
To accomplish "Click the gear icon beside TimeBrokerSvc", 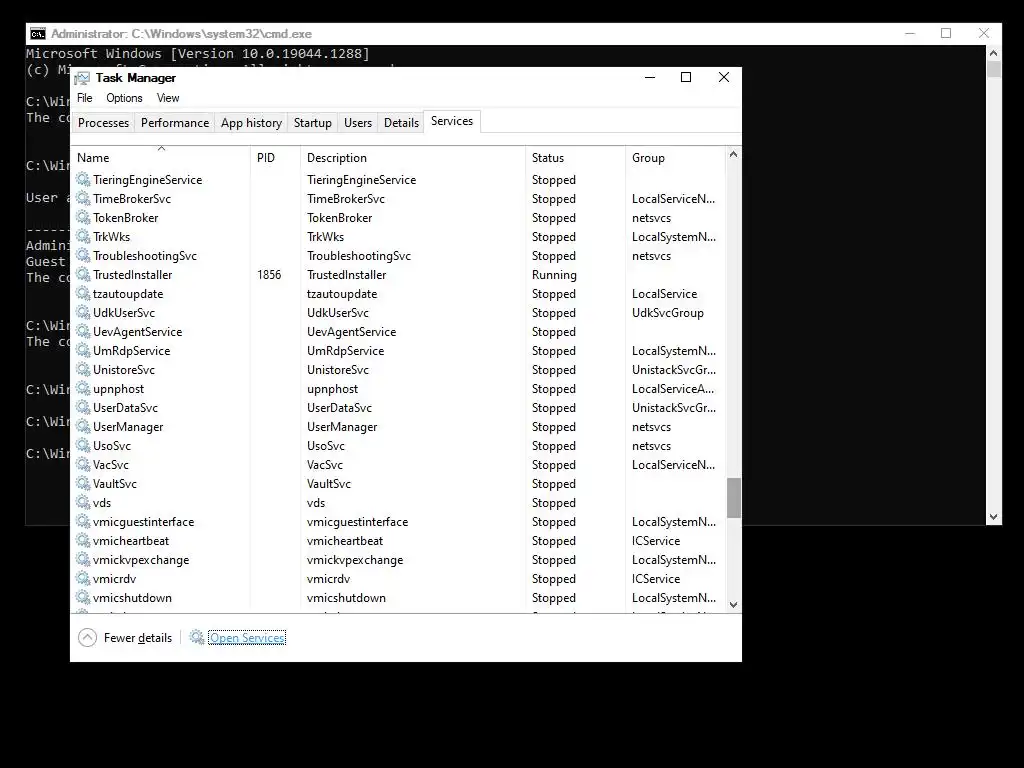I will click(83, 198).
